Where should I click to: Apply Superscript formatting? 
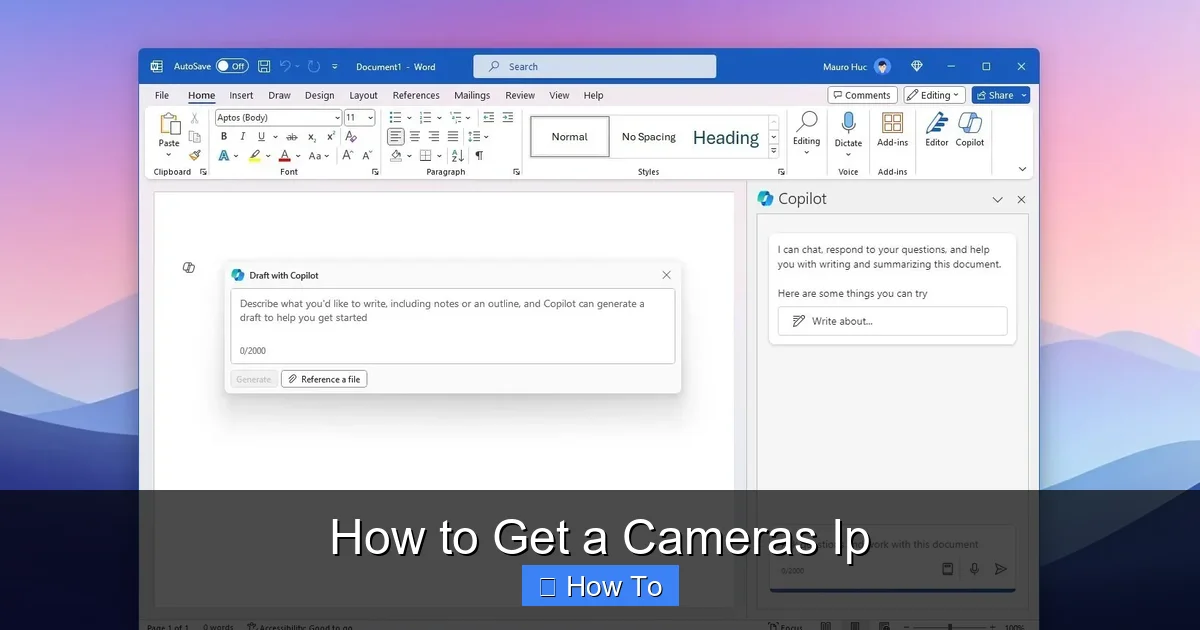click(x=330, y=137)
